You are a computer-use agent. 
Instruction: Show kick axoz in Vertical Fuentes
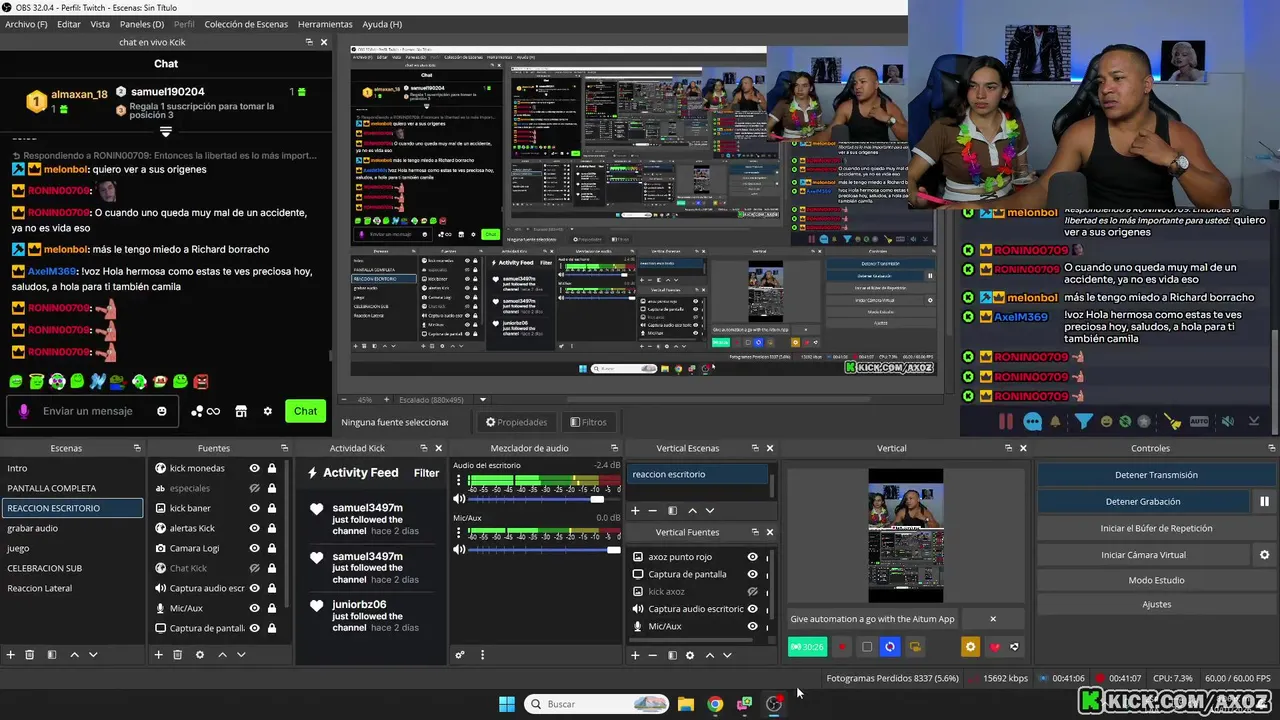[753, 591]
